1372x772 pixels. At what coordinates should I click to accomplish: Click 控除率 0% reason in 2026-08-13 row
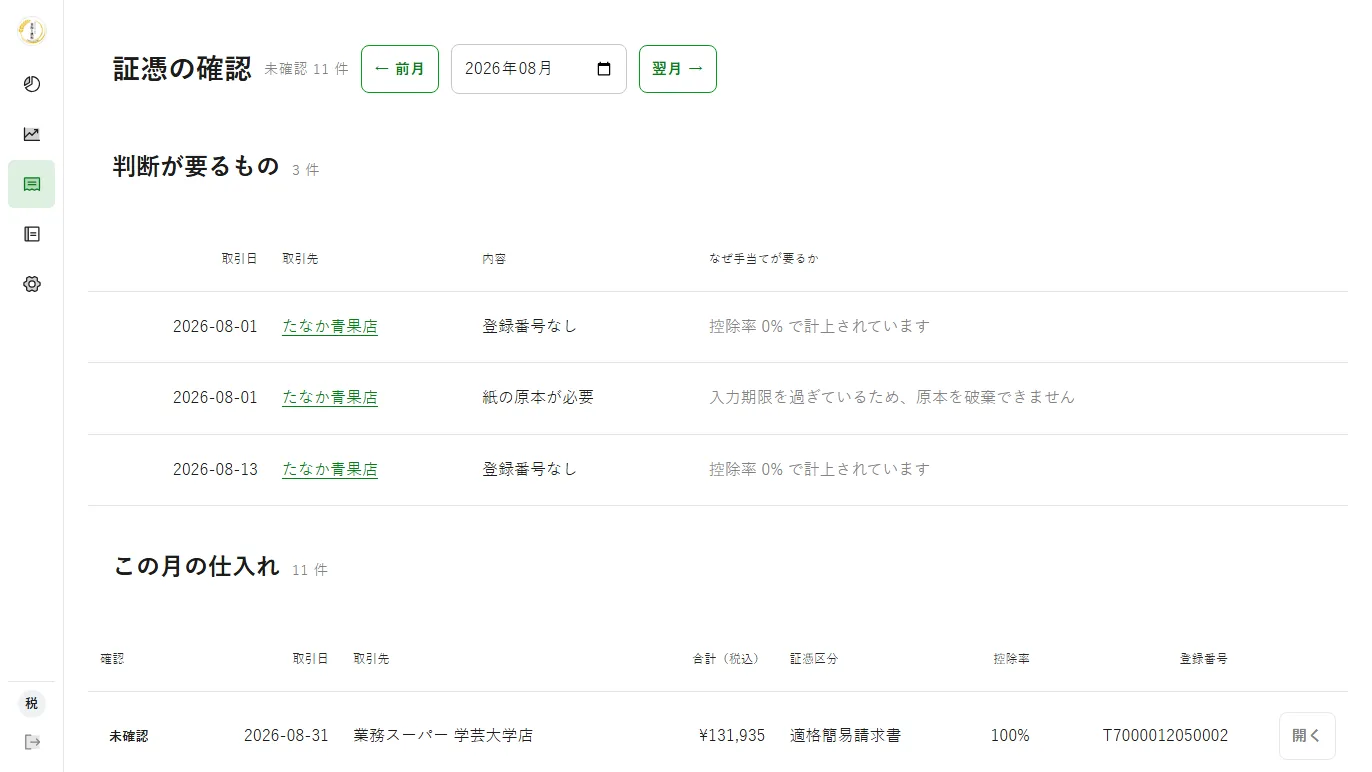[820, 469]
